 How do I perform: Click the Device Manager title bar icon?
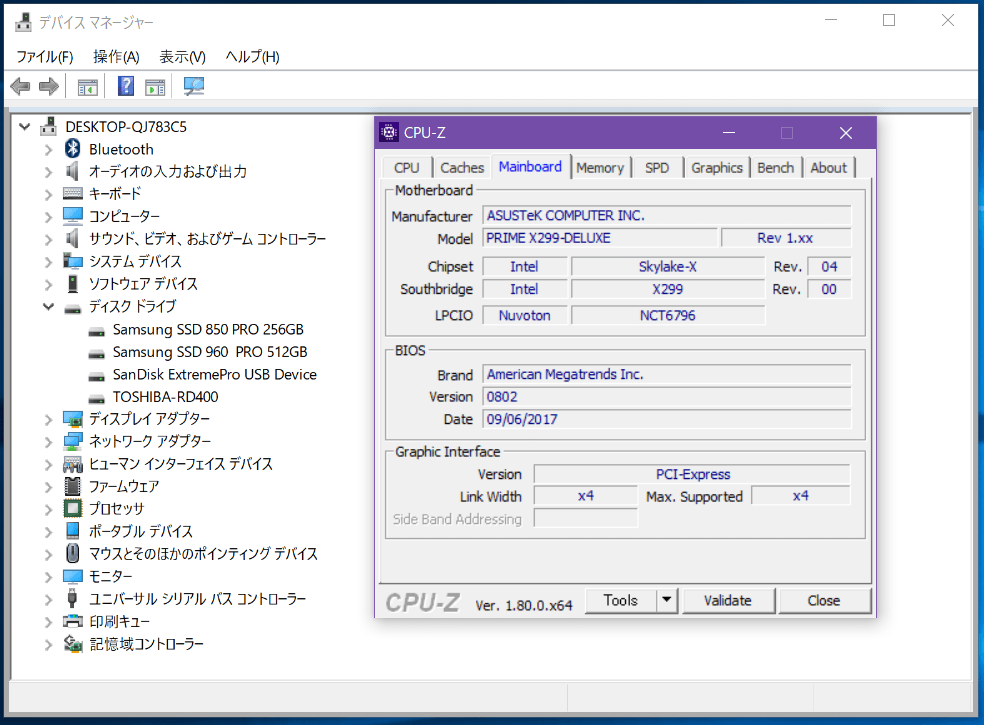(x=23, y=22)
